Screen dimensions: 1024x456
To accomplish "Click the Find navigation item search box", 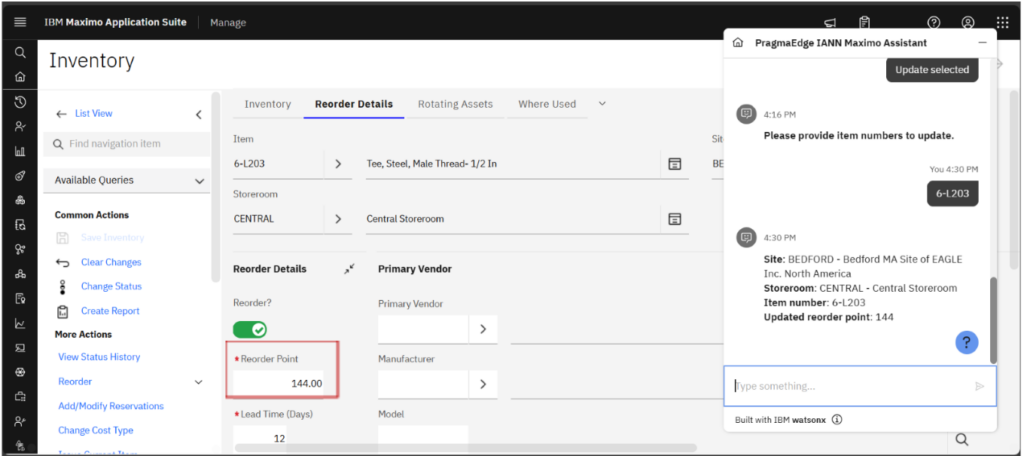I will point(127,144).
